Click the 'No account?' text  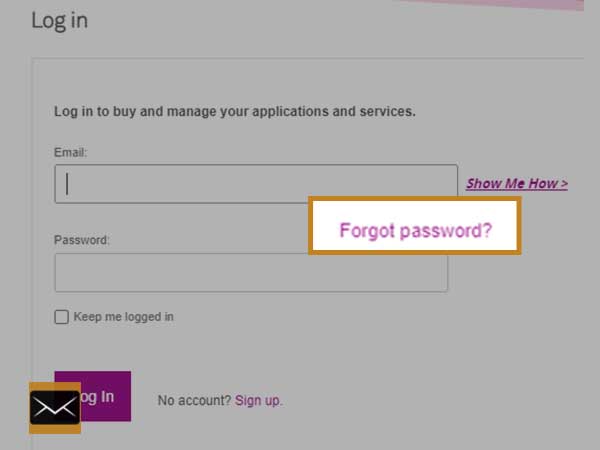click(x=194, y=401)
